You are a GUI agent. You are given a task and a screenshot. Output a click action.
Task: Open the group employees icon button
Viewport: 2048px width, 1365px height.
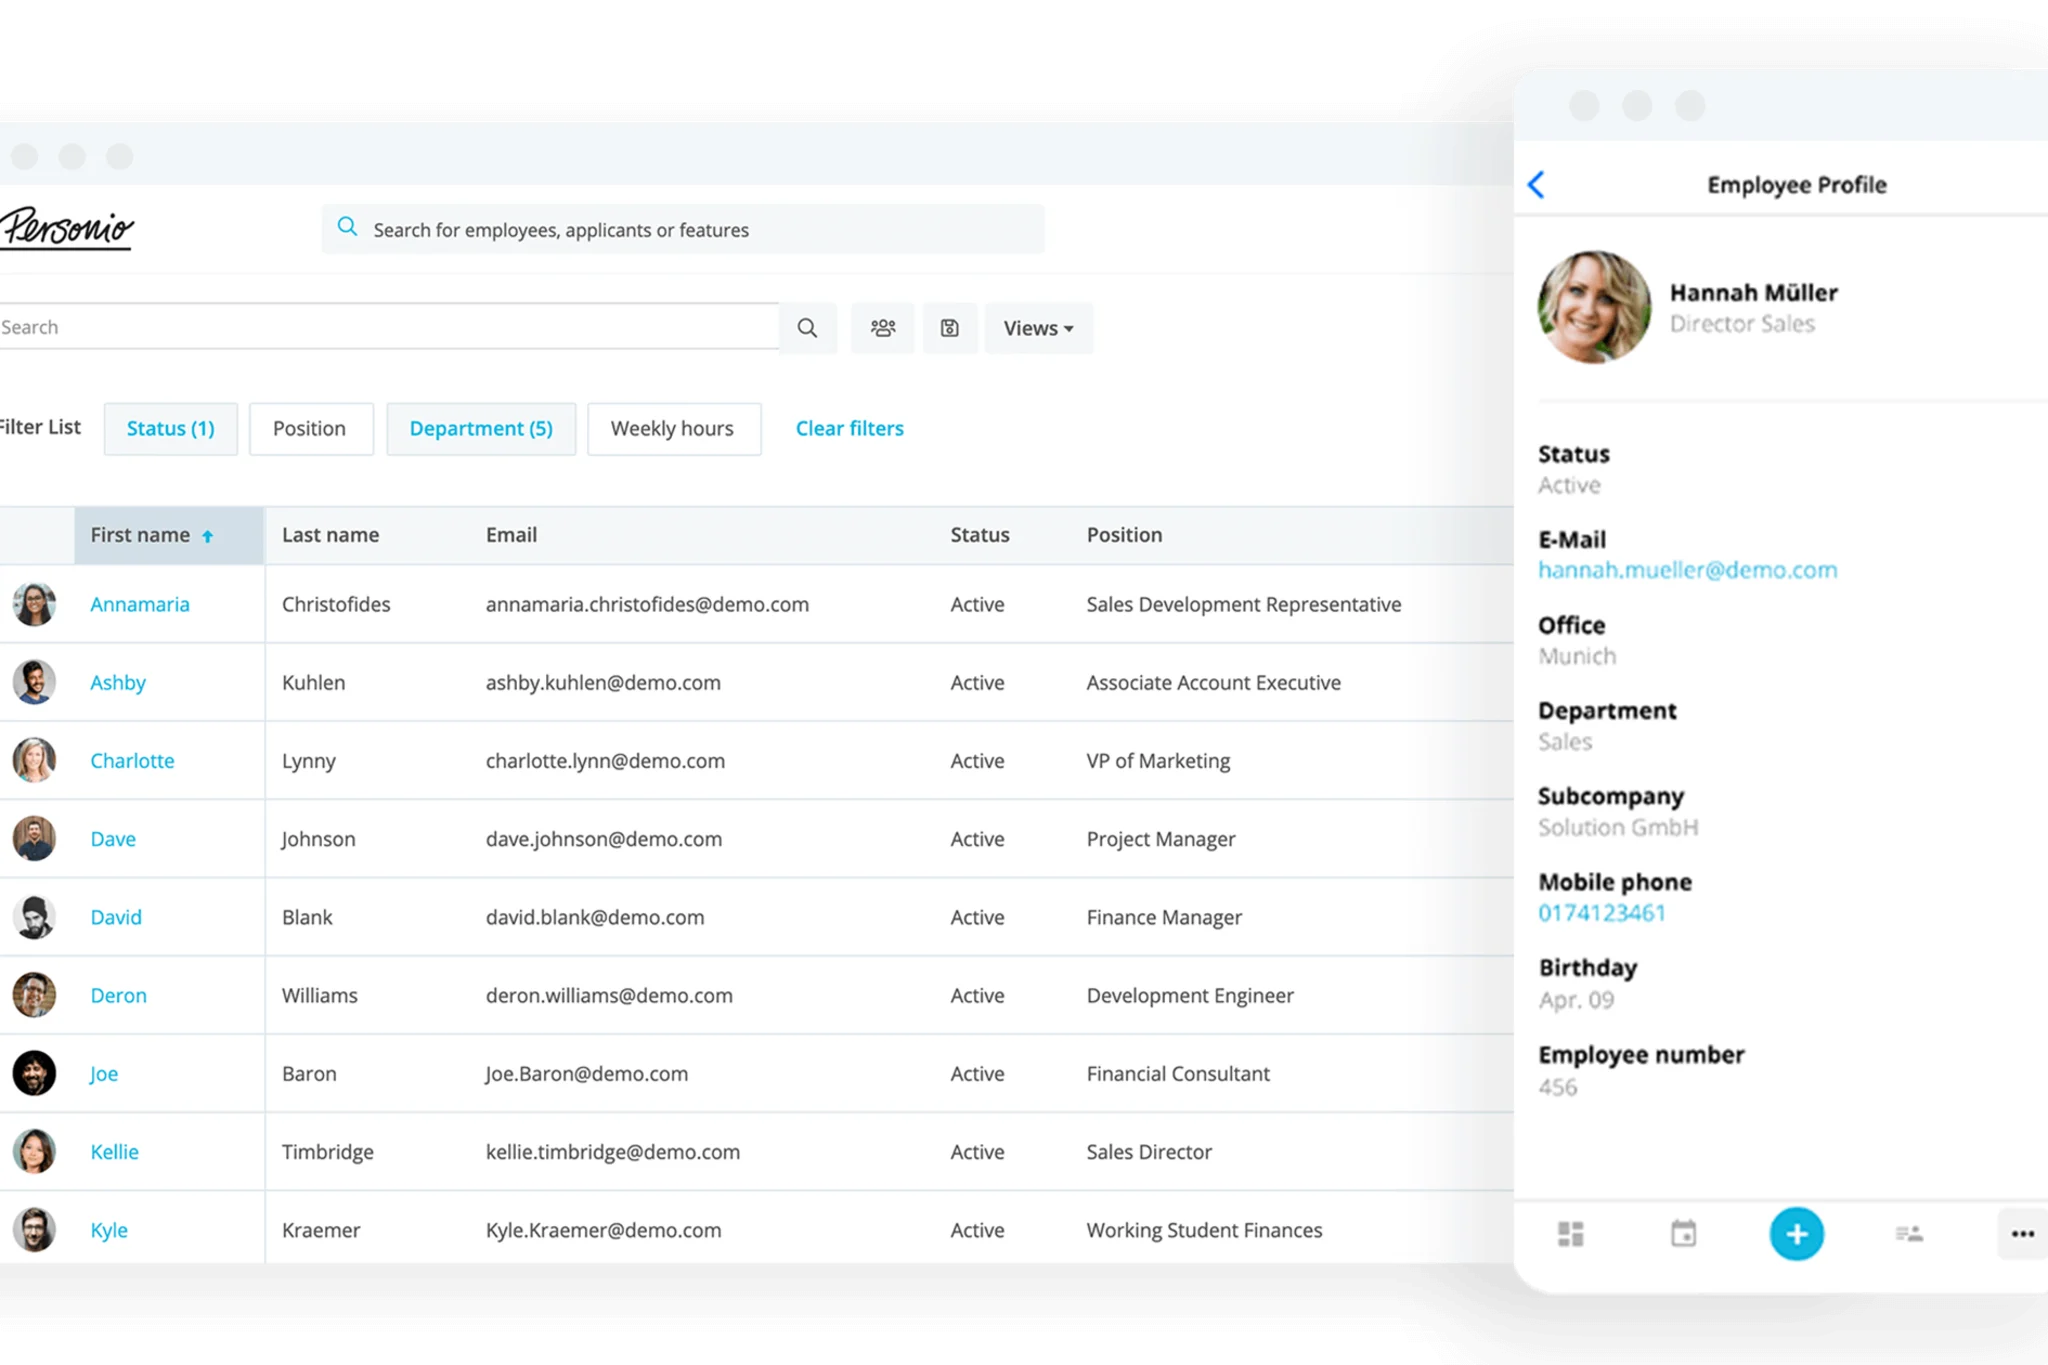tap(883, 328)
